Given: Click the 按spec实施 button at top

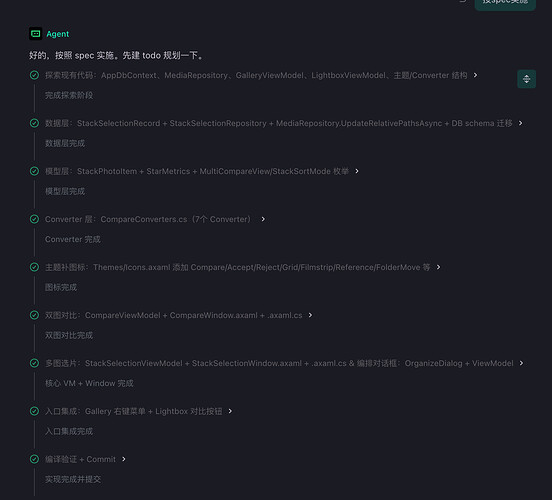Looking at the screenshot, I should pos(505,4).
